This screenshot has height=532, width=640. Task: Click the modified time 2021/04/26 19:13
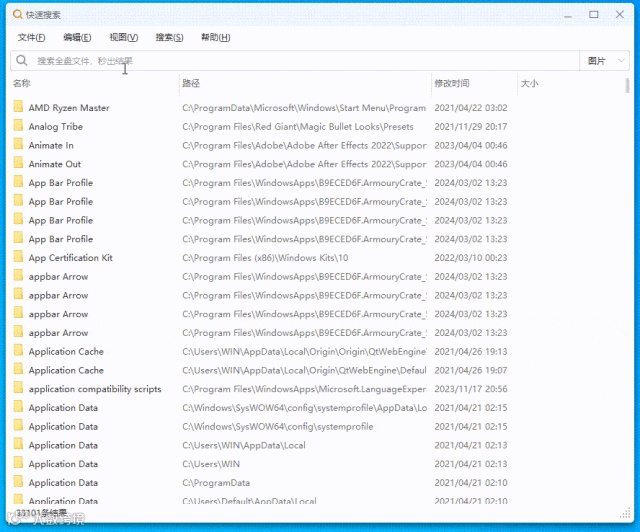click(471, 351)
